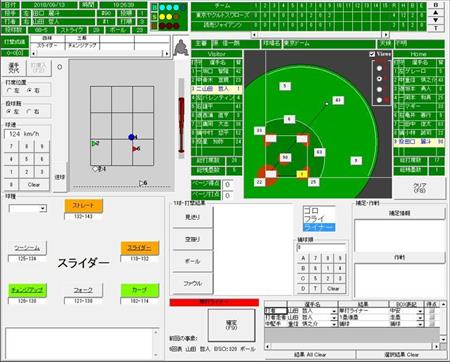Click fielder marker 25 near first base

click(313, 182)
